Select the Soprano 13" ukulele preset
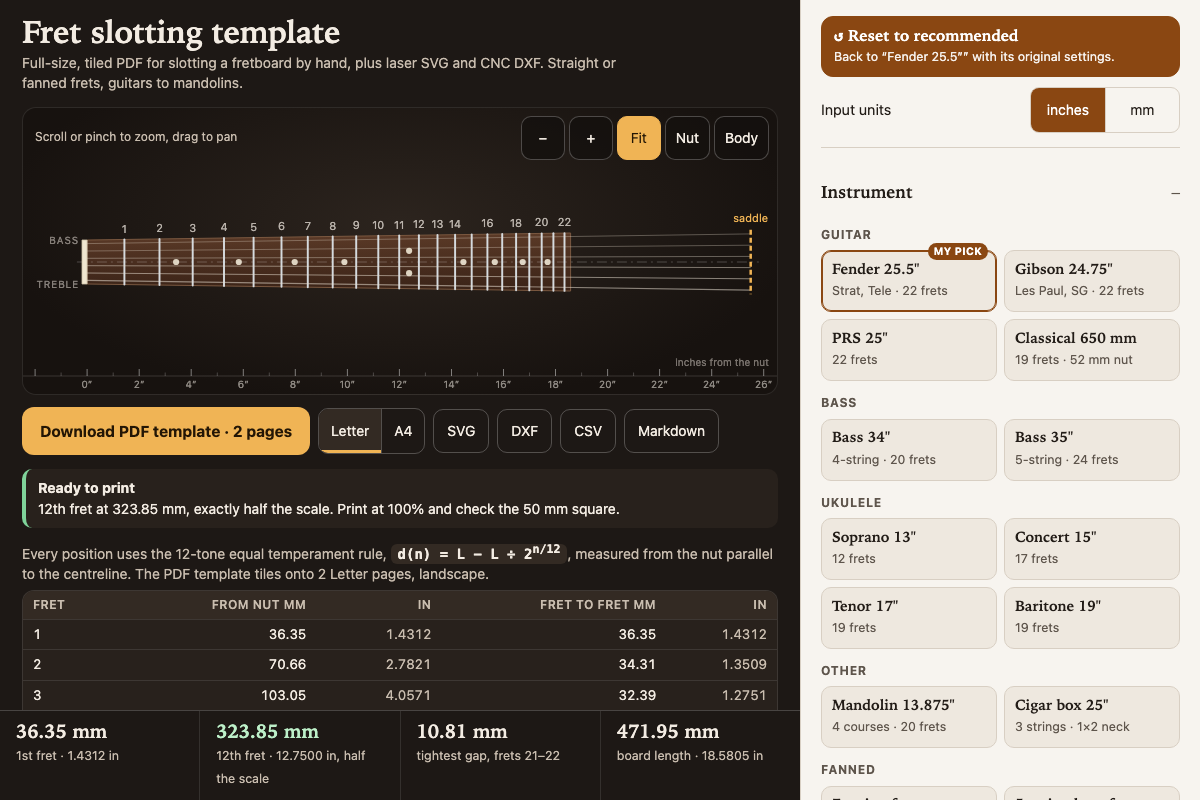This screenshot has height=800, width=1200. 909,548
